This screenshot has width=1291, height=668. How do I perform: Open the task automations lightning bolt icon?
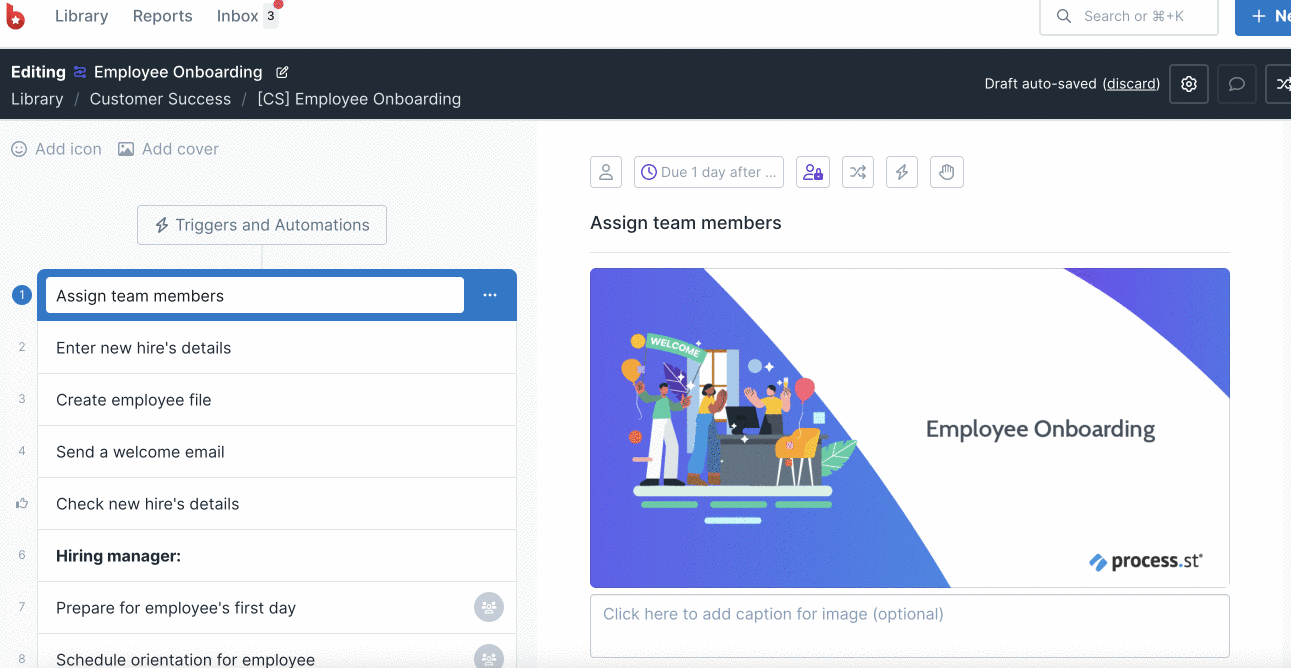pos(902,172)
